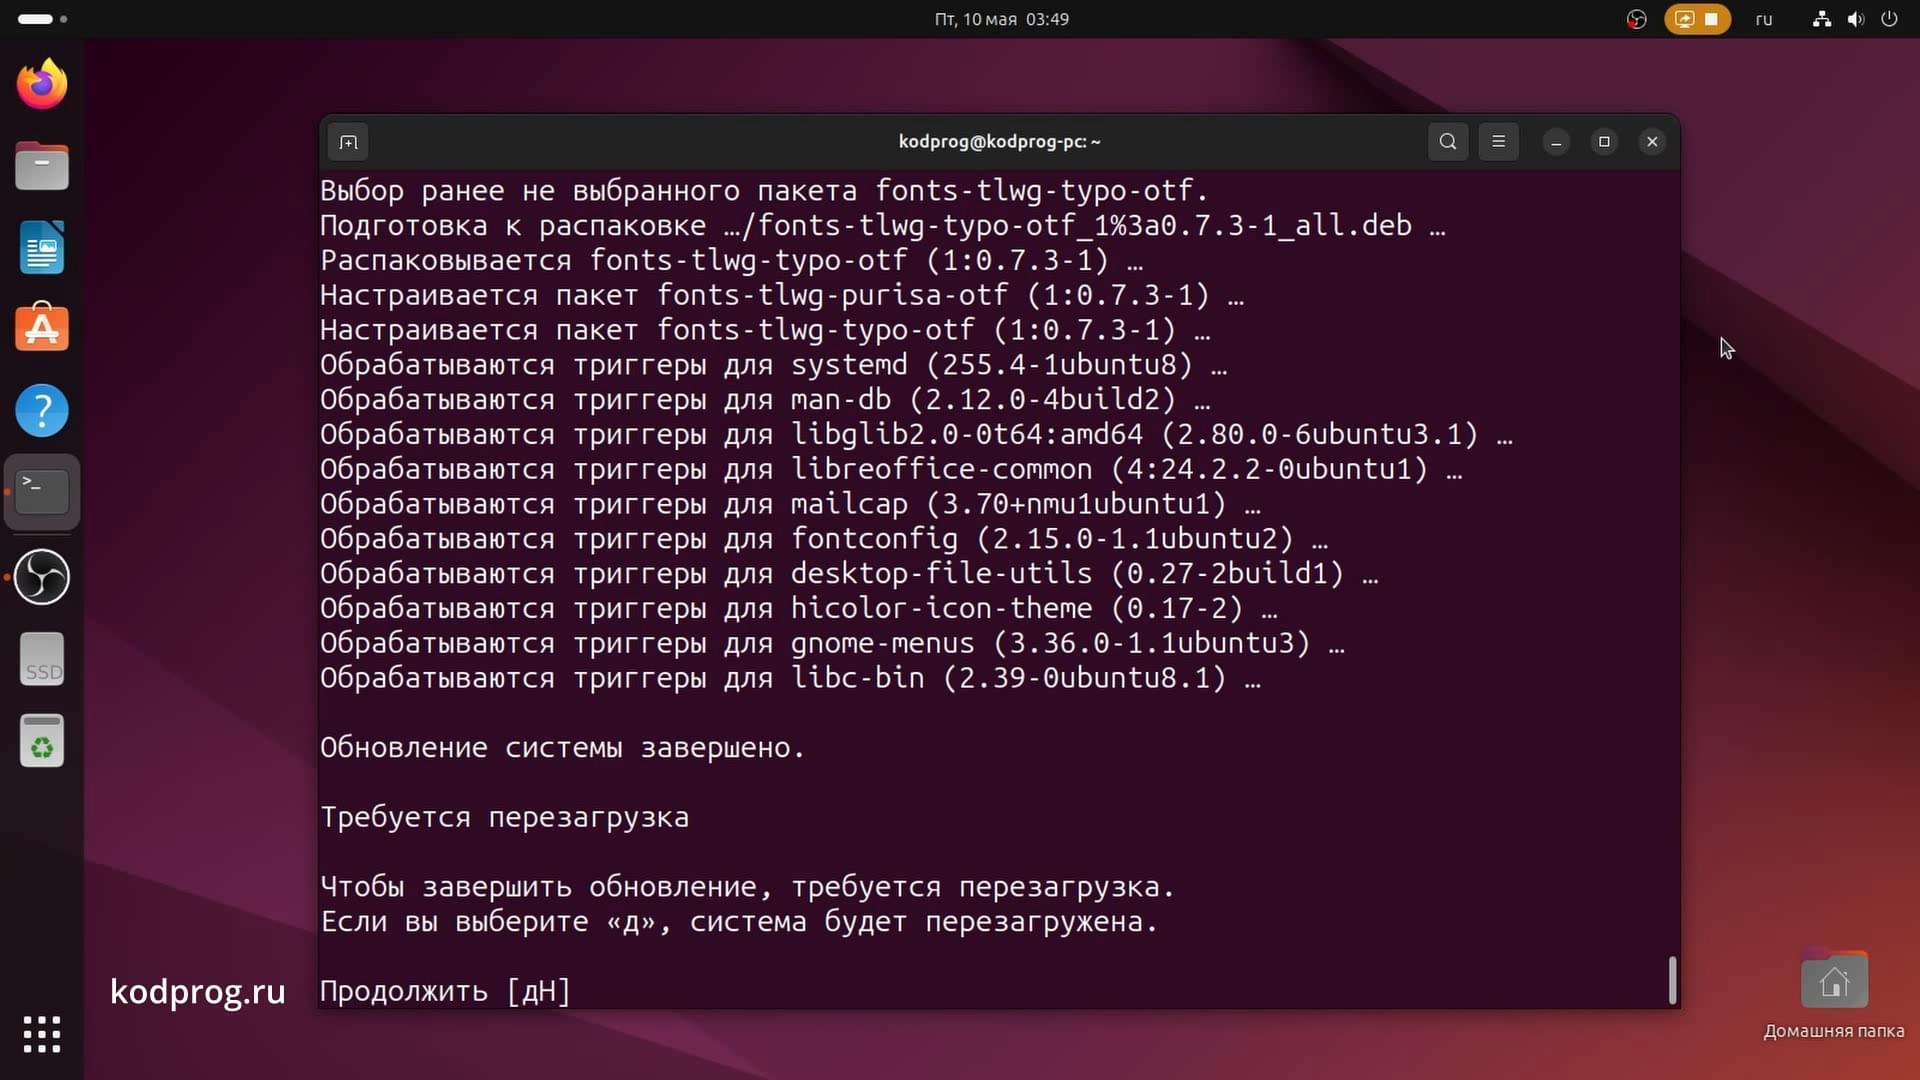Click the text Требуется перезагрузка
The height and width of the screenshot is (1080, 1920).
point(504,817)
